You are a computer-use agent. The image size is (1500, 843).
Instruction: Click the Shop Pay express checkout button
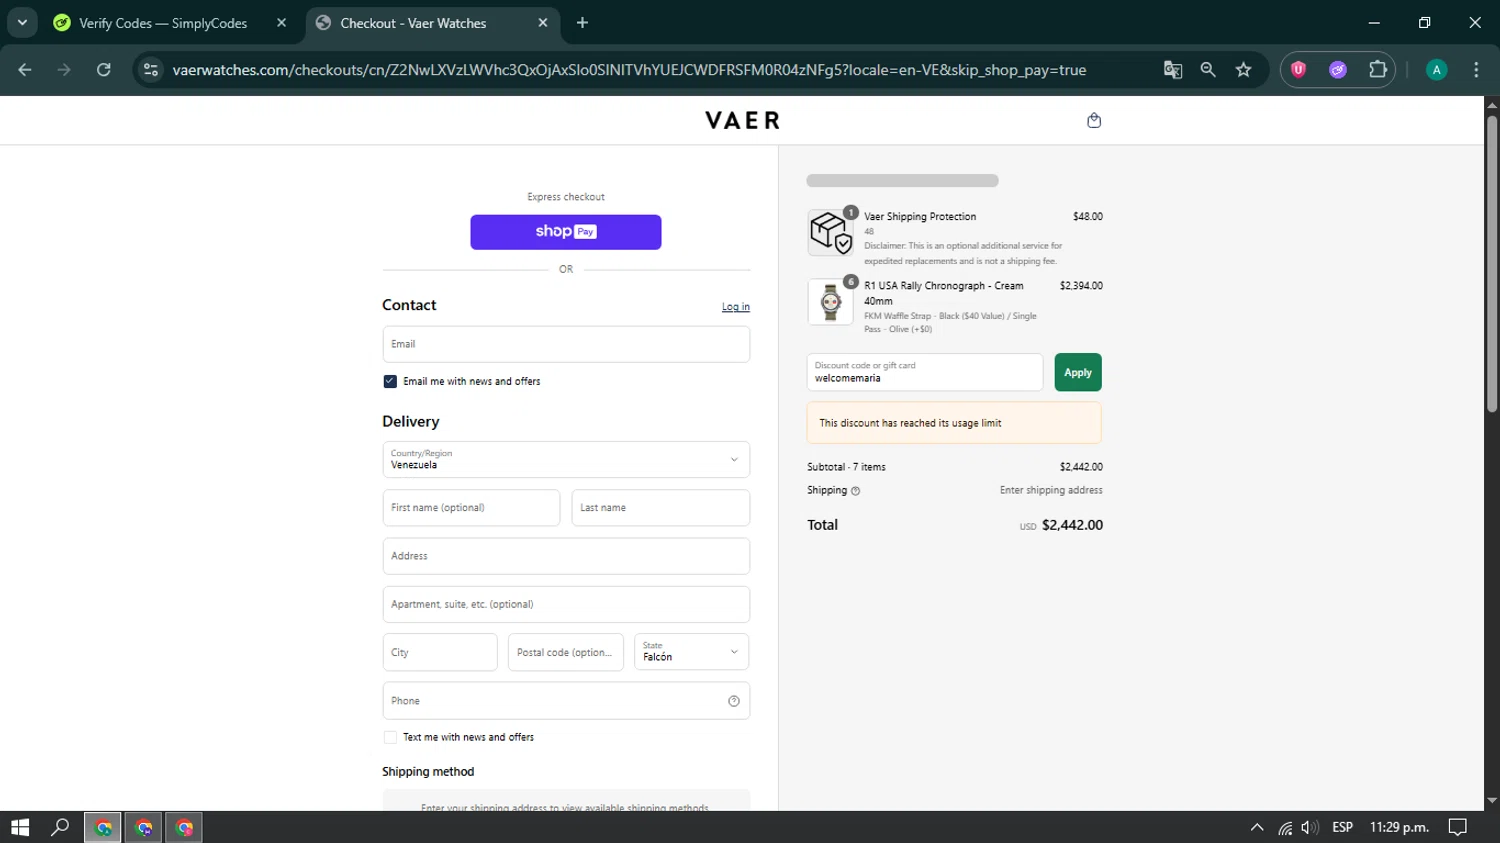[566, 232]
